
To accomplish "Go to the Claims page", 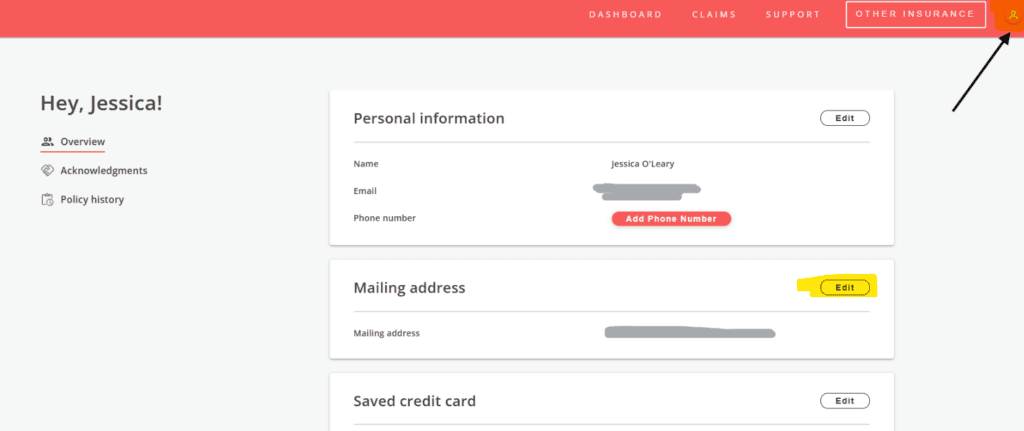I will (x=714, y=14).
